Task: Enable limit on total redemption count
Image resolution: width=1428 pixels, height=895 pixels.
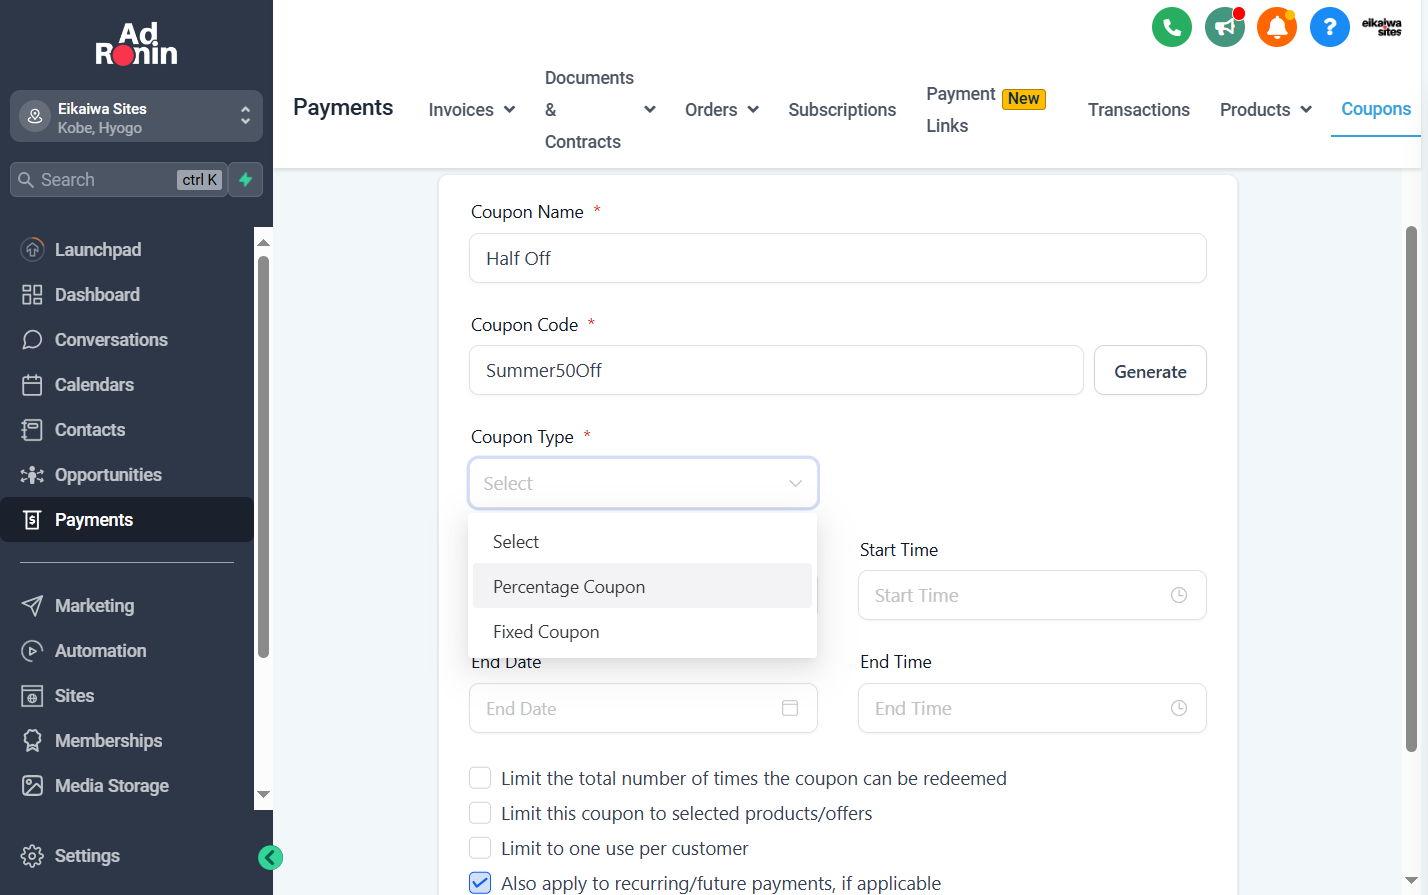Action: pos(480,778)
